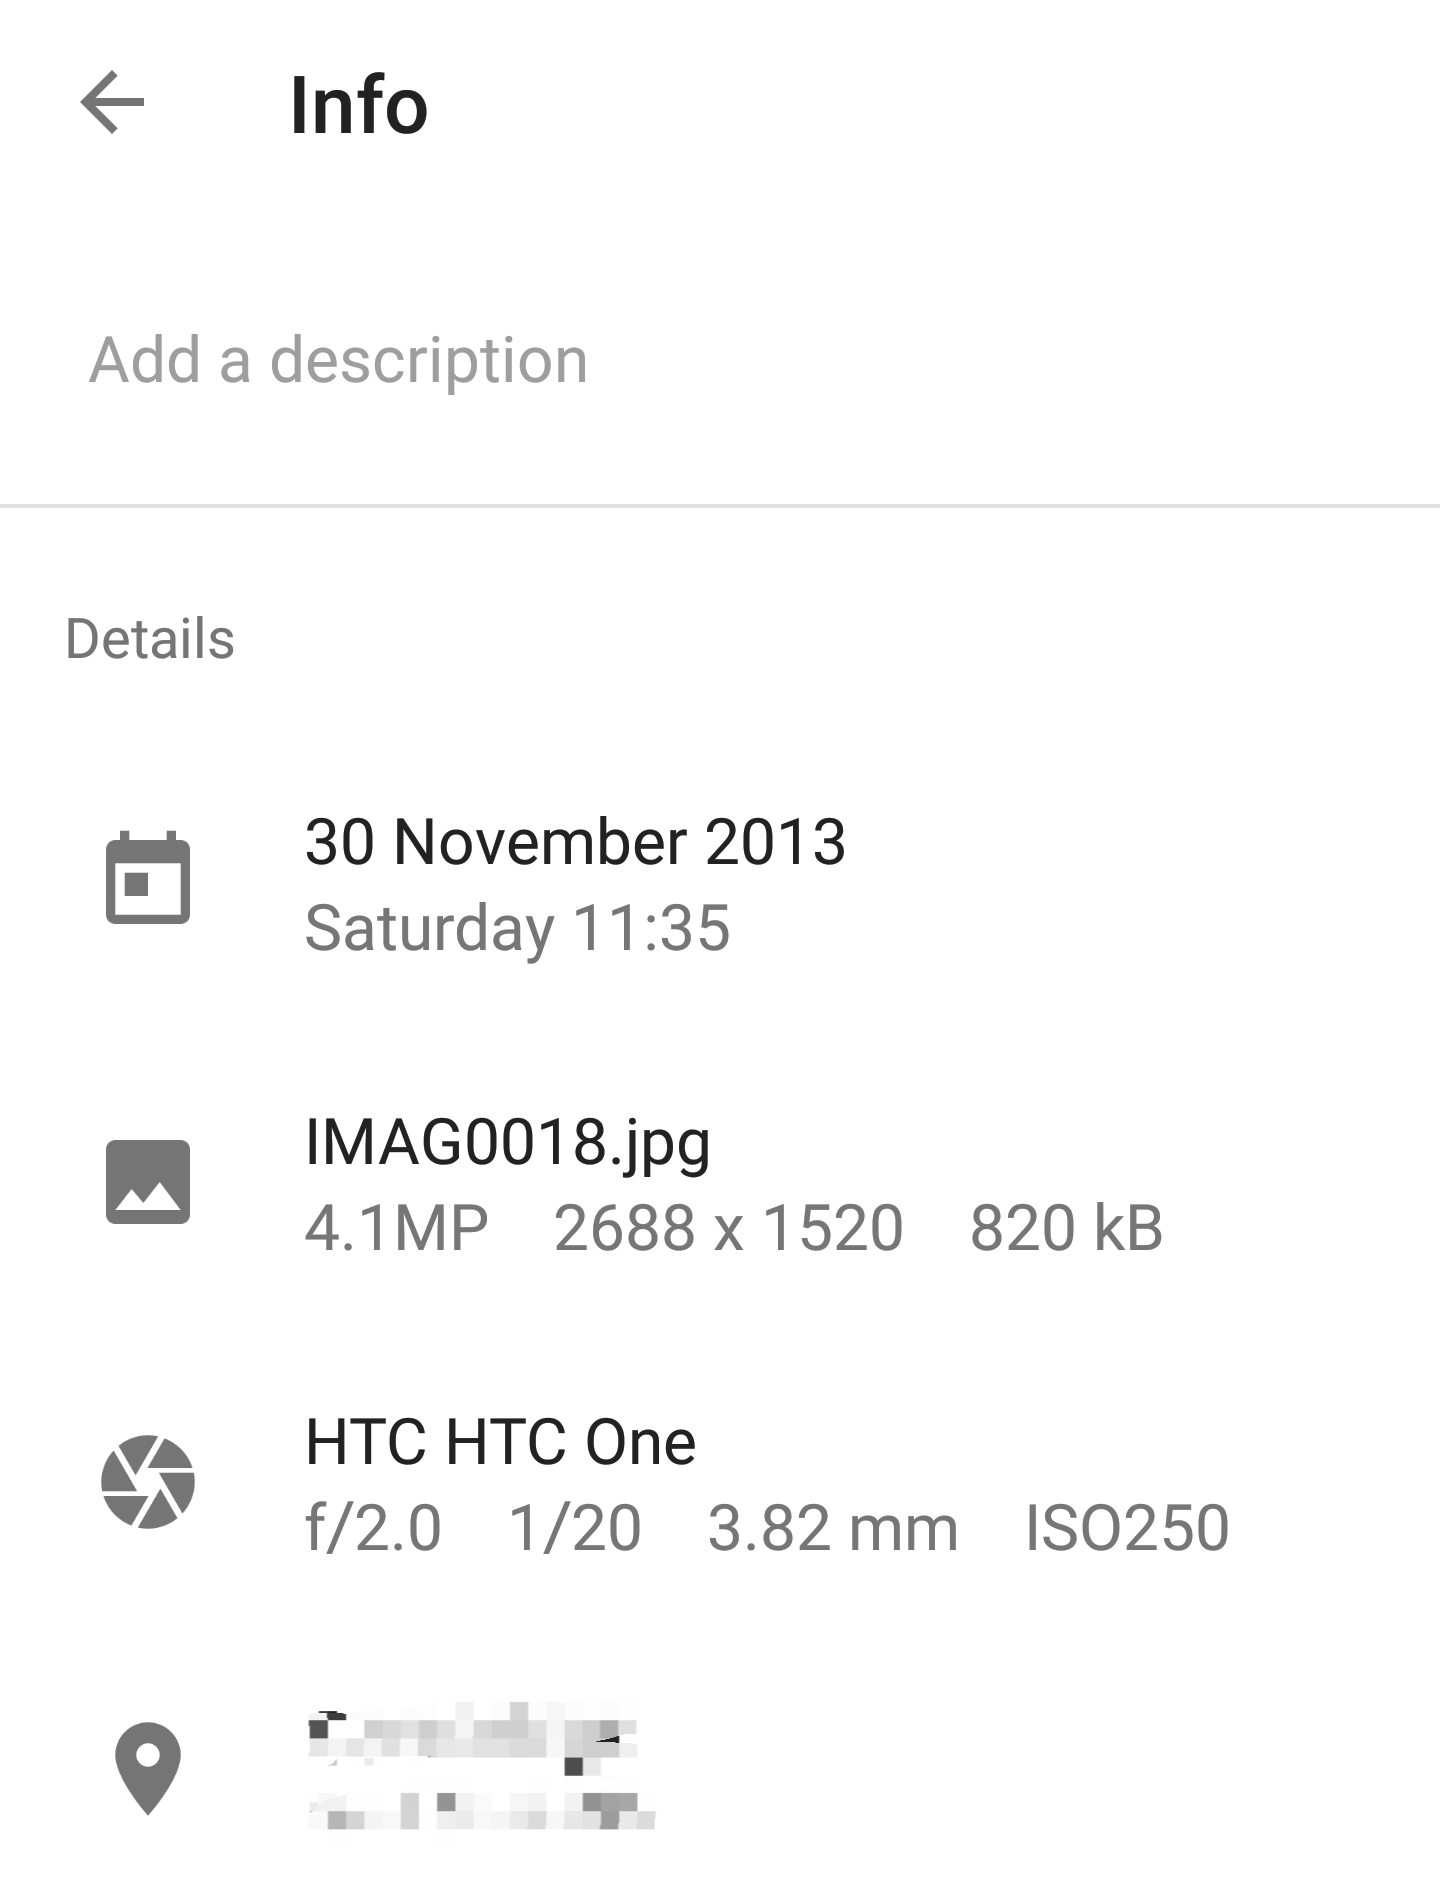Tap the location pin icon
The height and width of the screenshot is (1884, 1440).
point(148,1768)
